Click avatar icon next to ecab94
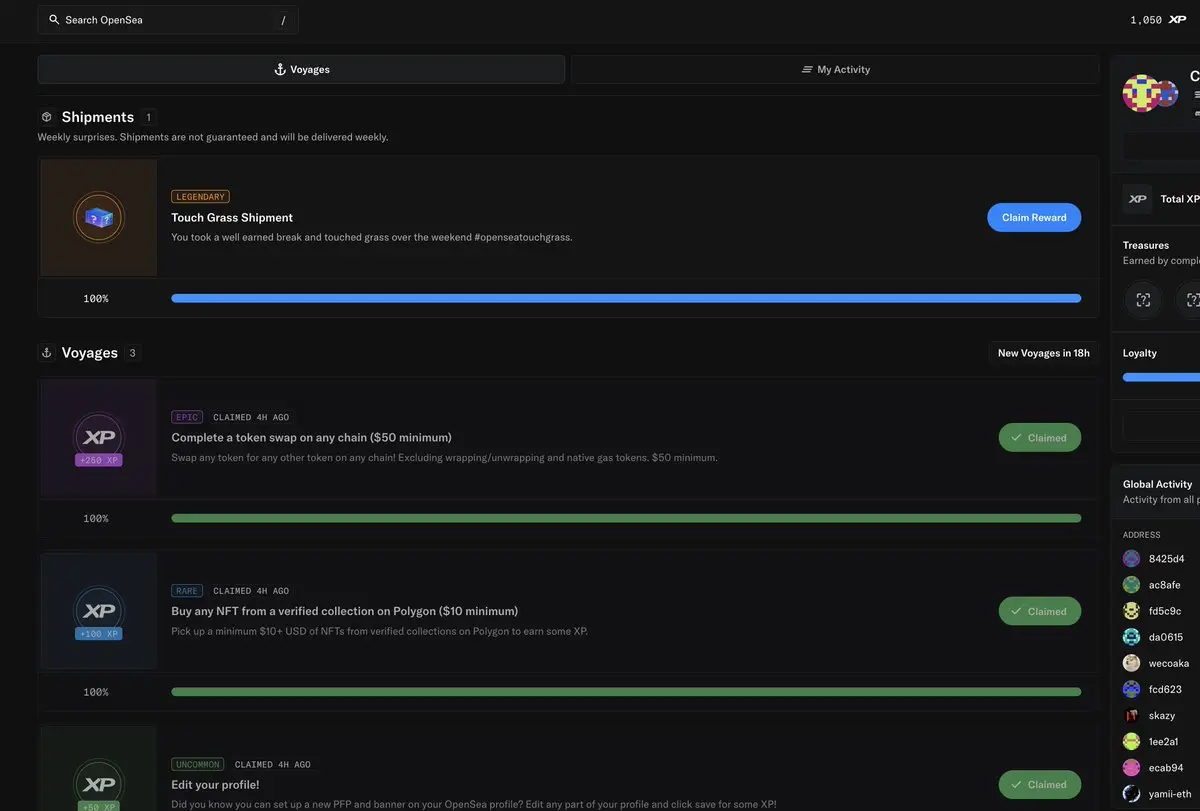The height and width of the screenshot is (811, 1200). click(x=1131, y=767)
